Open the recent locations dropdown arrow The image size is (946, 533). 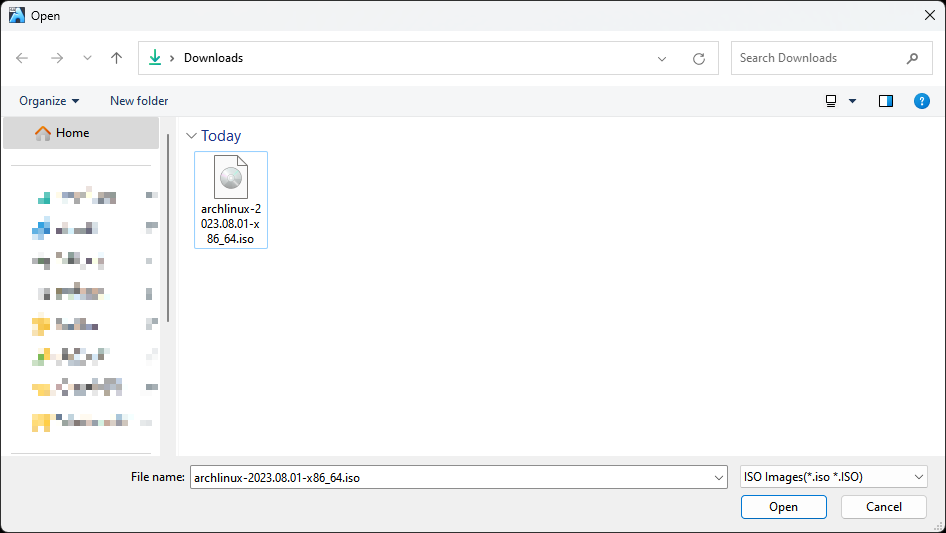click(x=87, y=58)
